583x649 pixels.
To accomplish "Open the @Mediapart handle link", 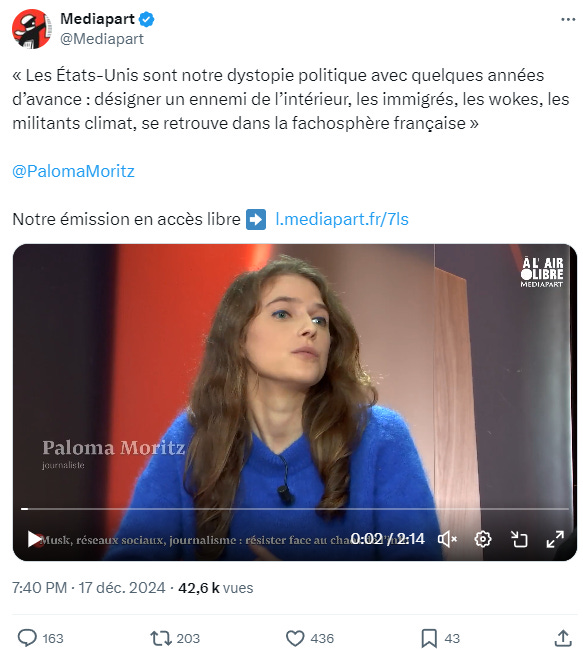I will [x=102, y=39].
